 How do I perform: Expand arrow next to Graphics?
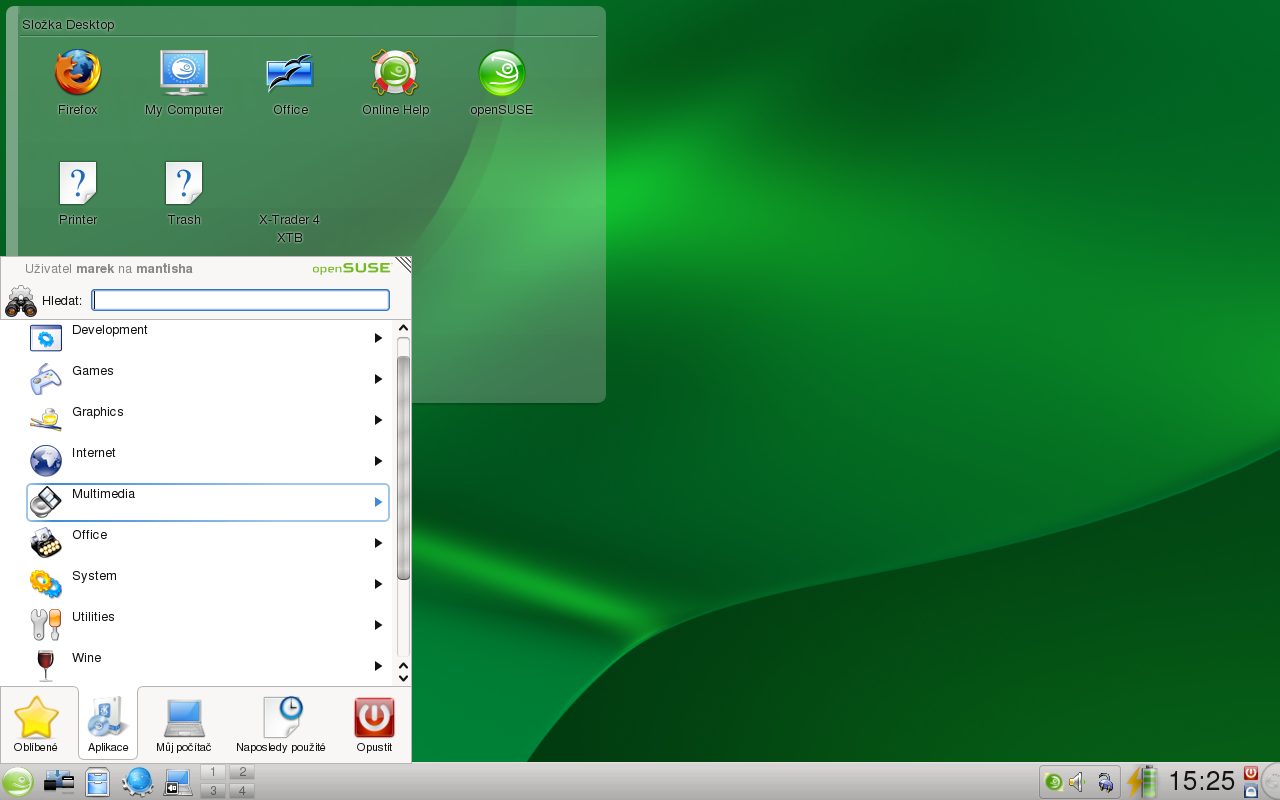pyautogui.click(x=378, y=420)
